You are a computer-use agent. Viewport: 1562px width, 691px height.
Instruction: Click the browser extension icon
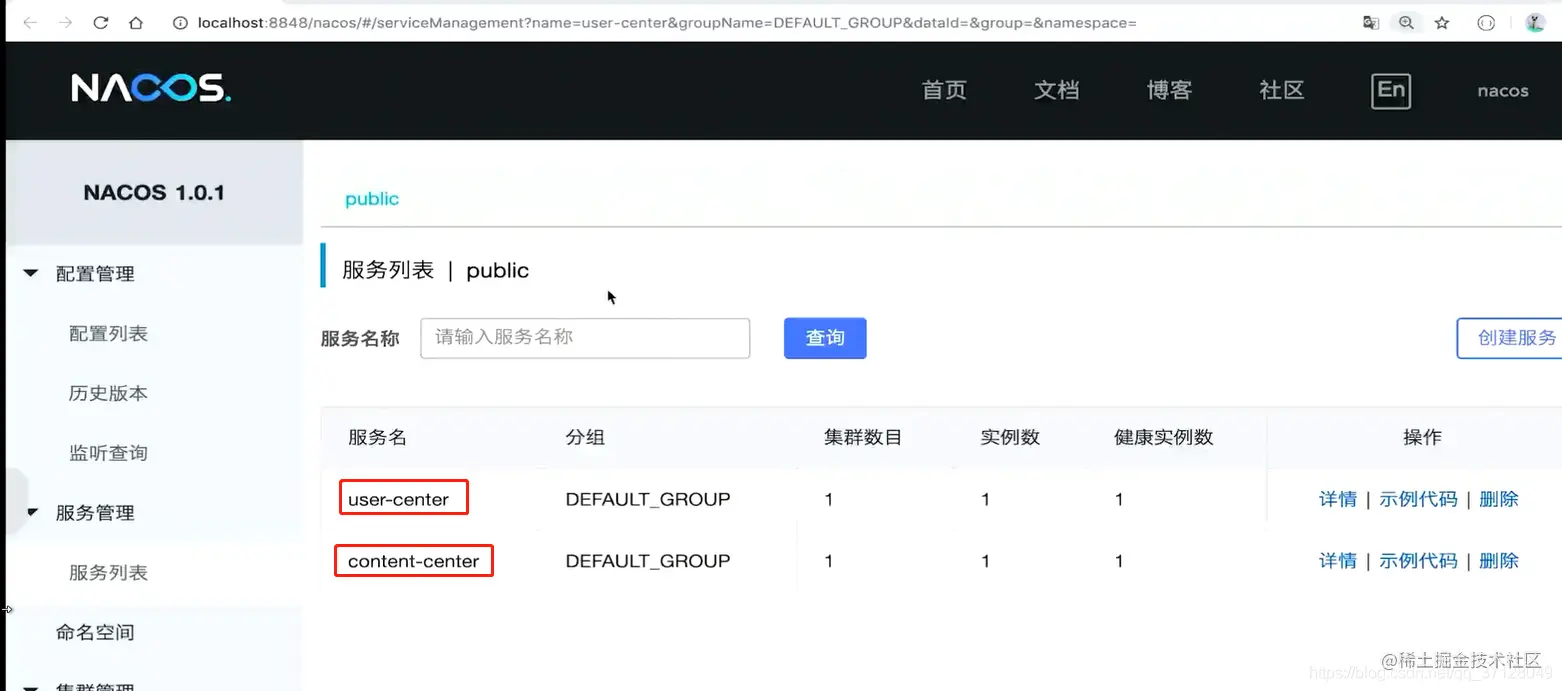pos(1486,23)
